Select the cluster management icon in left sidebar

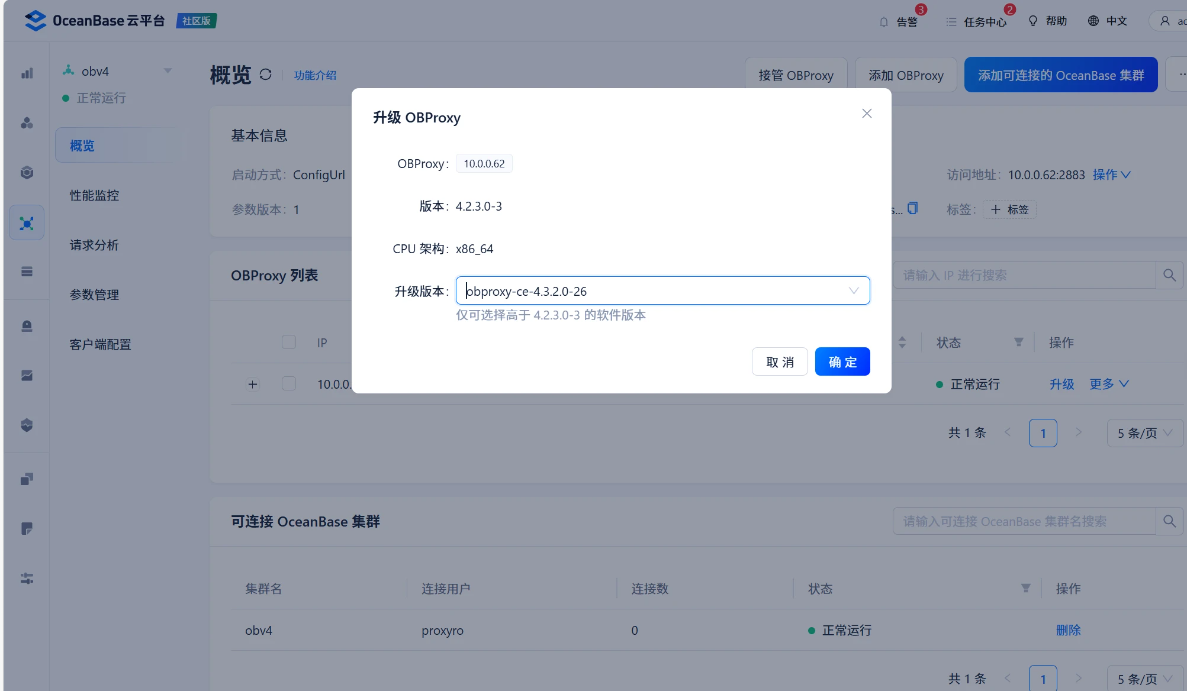[26, 123]
